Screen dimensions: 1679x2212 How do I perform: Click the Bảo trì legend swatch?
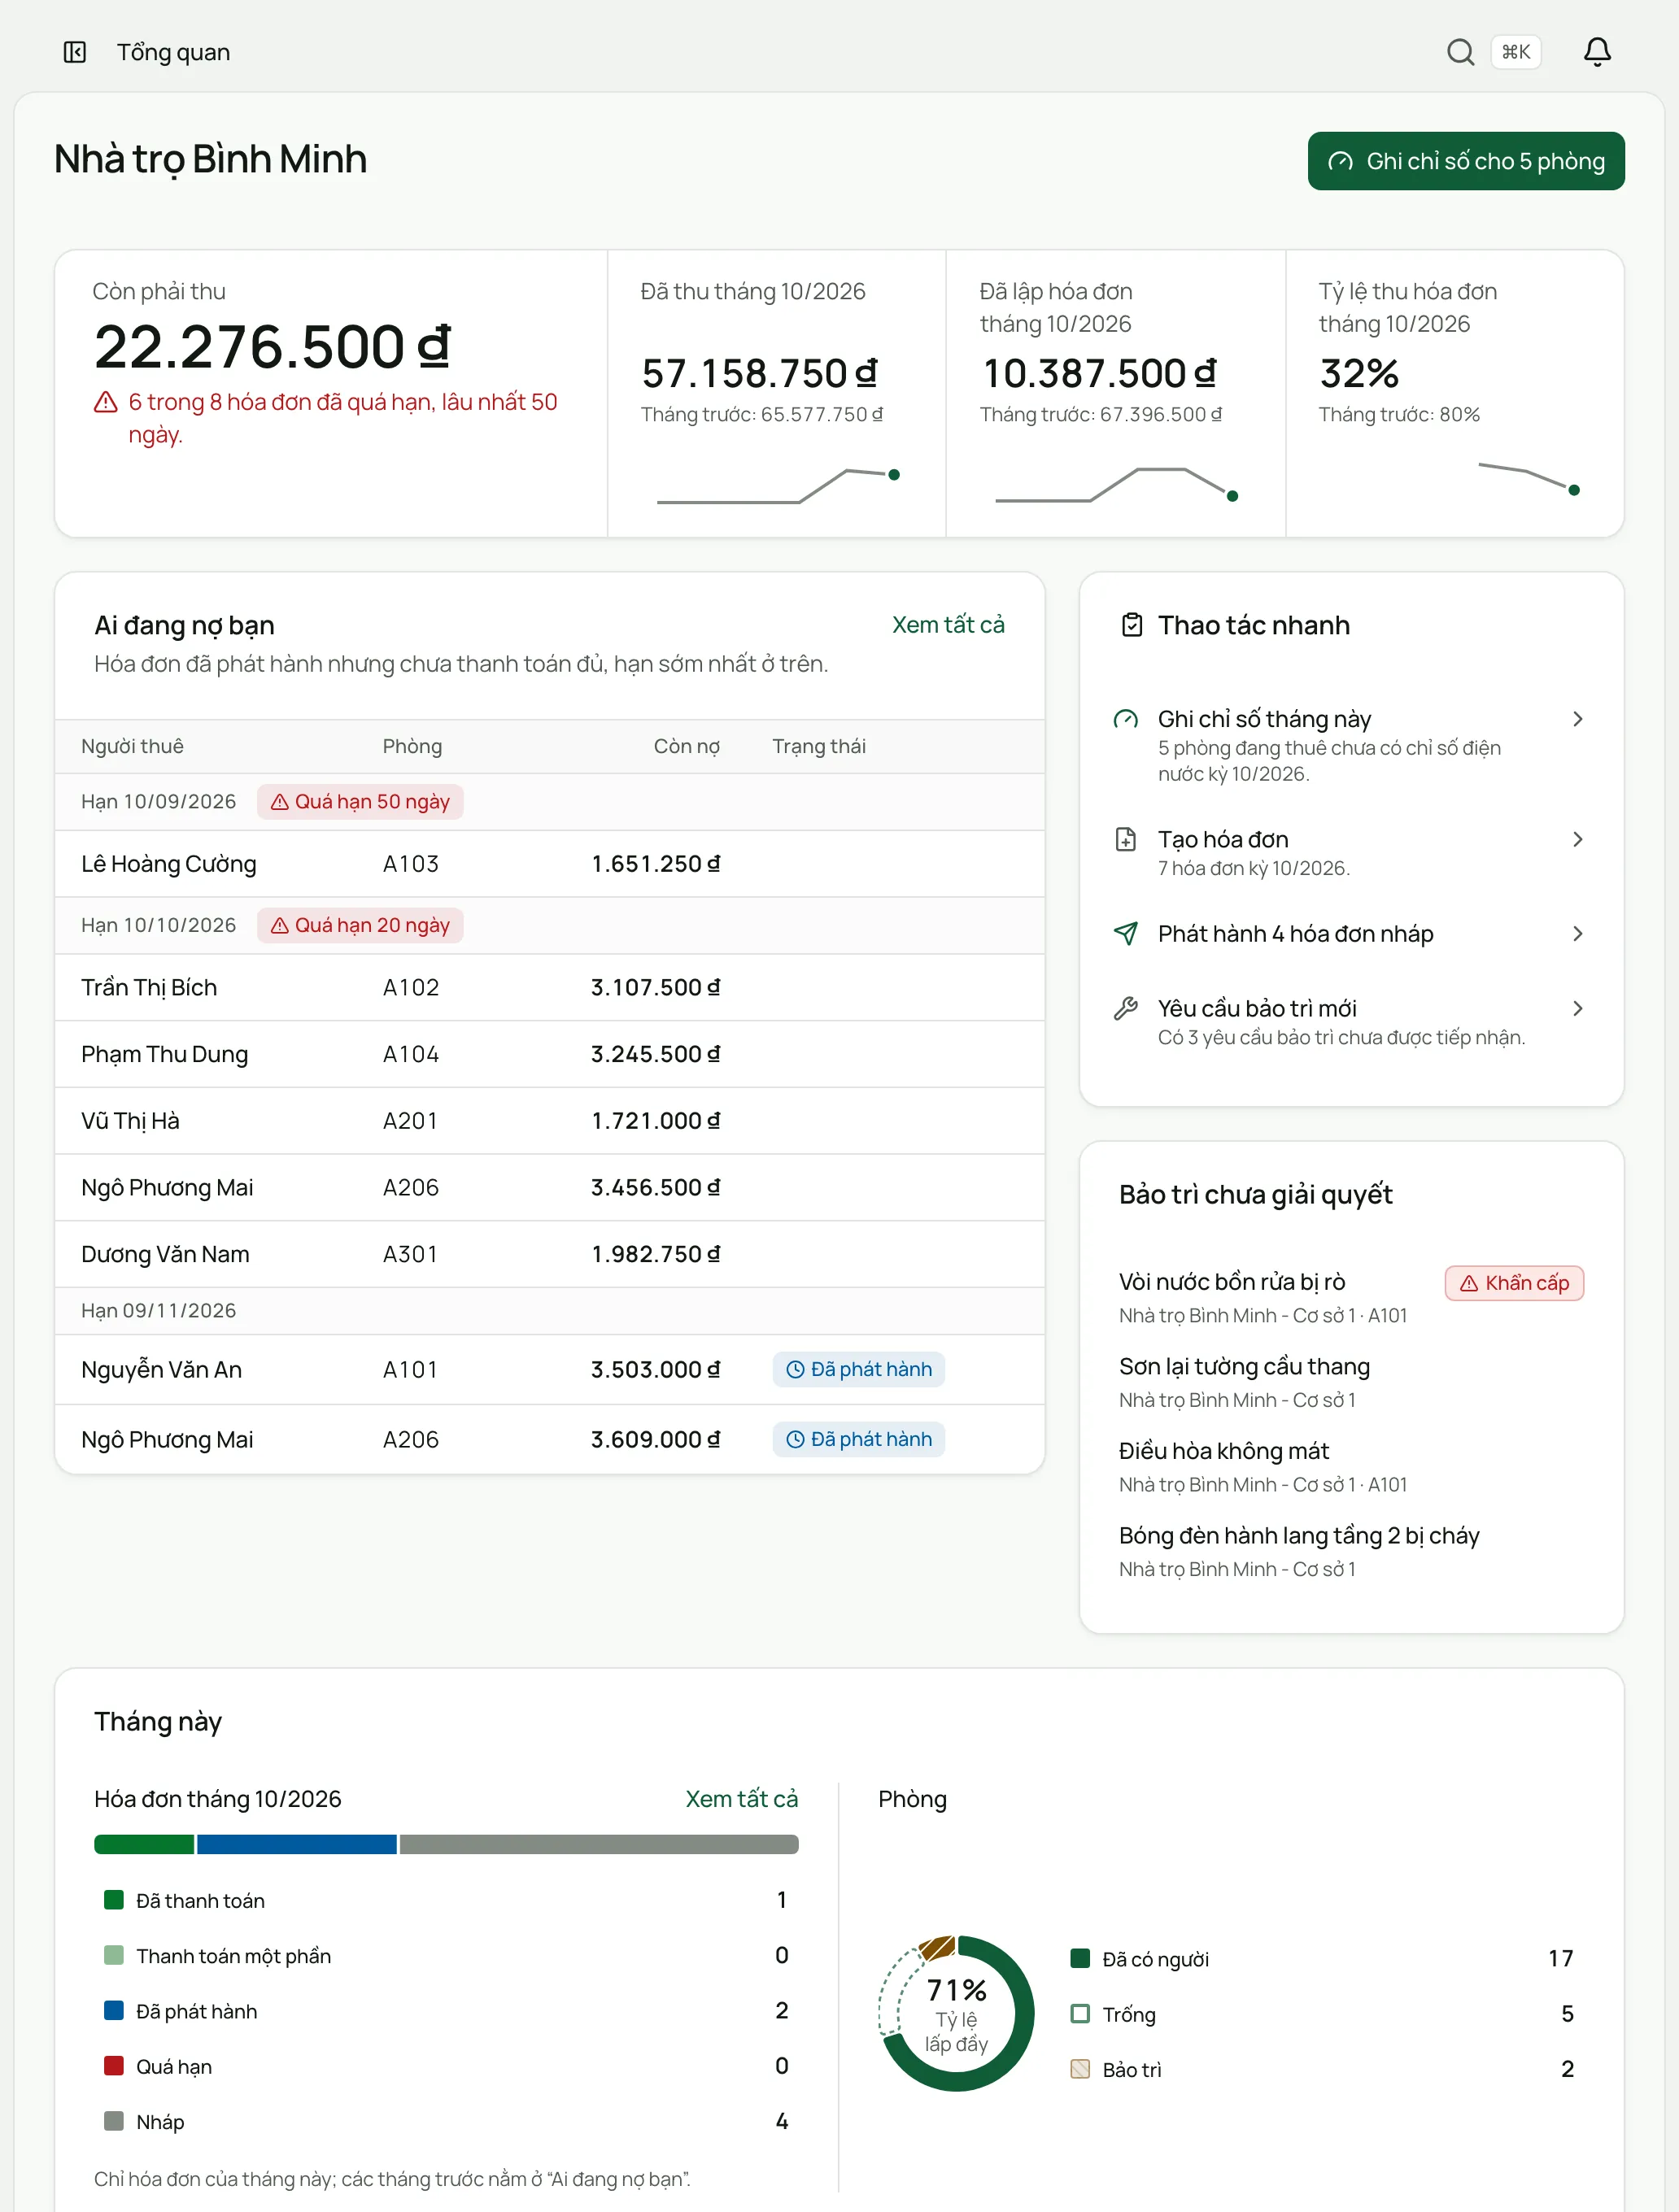(1080, 2069)
